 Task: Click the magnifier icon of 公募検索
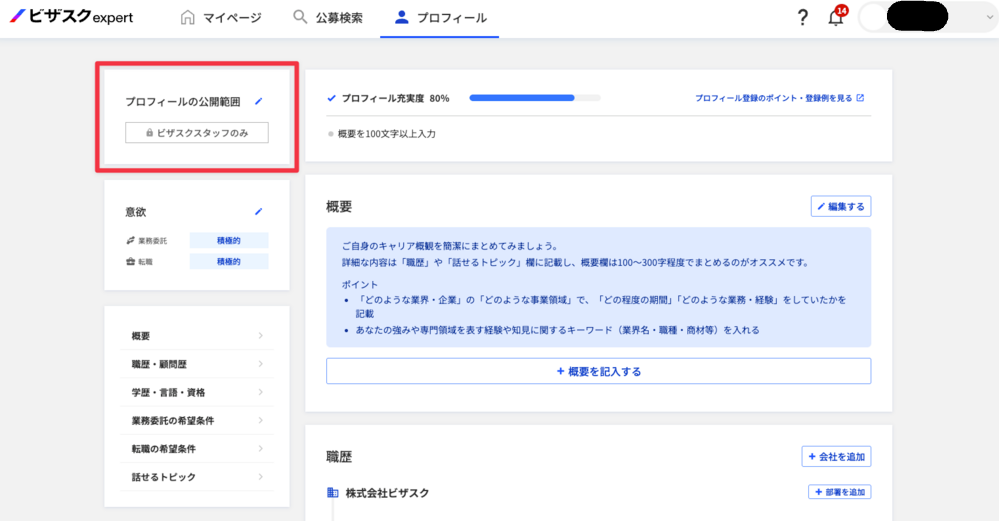299,17
